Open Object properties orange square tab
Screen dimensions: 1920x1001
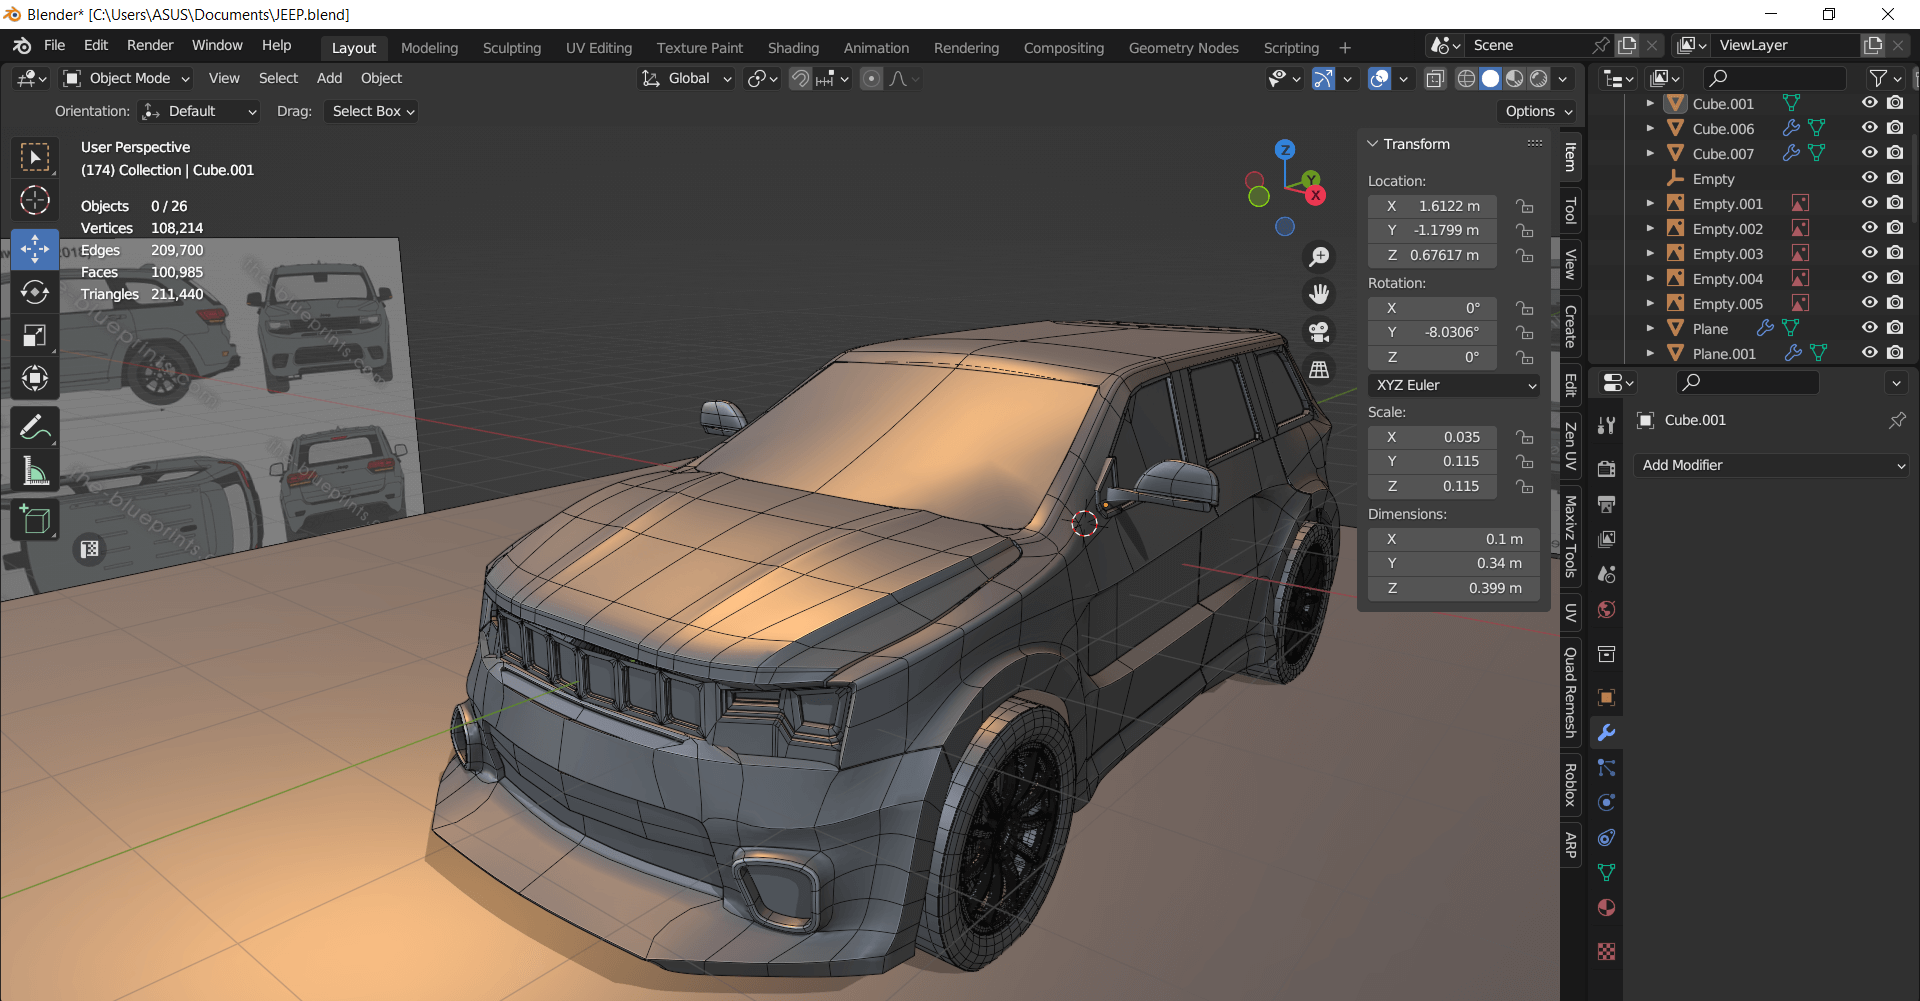click(x=1607, y=698)
